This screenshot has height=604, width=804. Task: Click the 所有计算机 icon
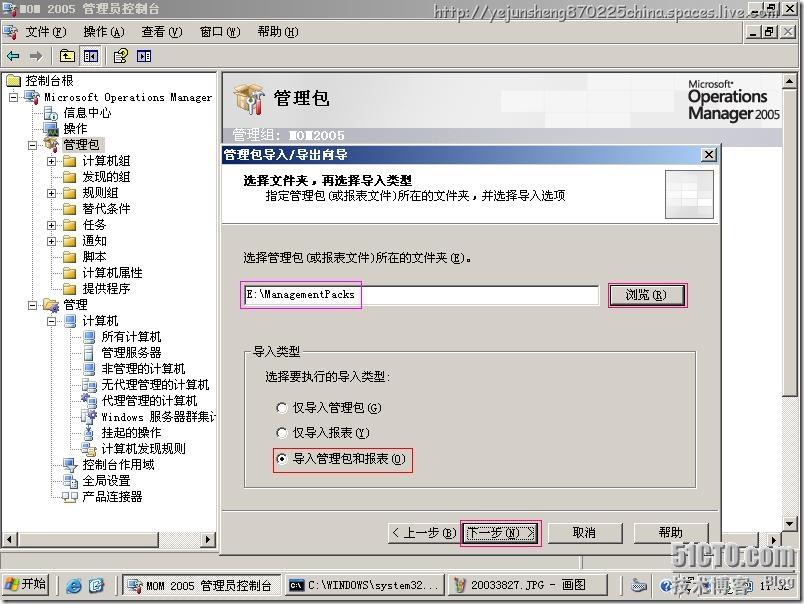point(89,337)
